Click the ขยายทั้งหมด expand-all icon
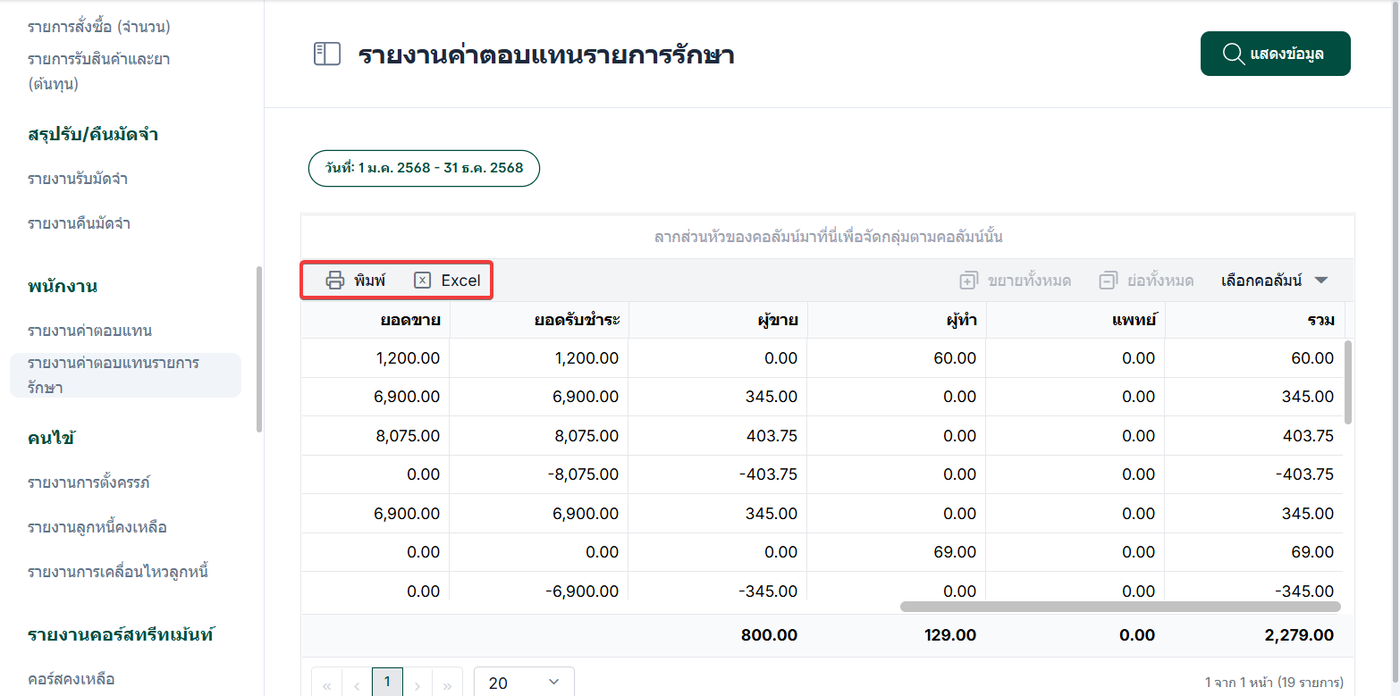 tap(968, 281)
